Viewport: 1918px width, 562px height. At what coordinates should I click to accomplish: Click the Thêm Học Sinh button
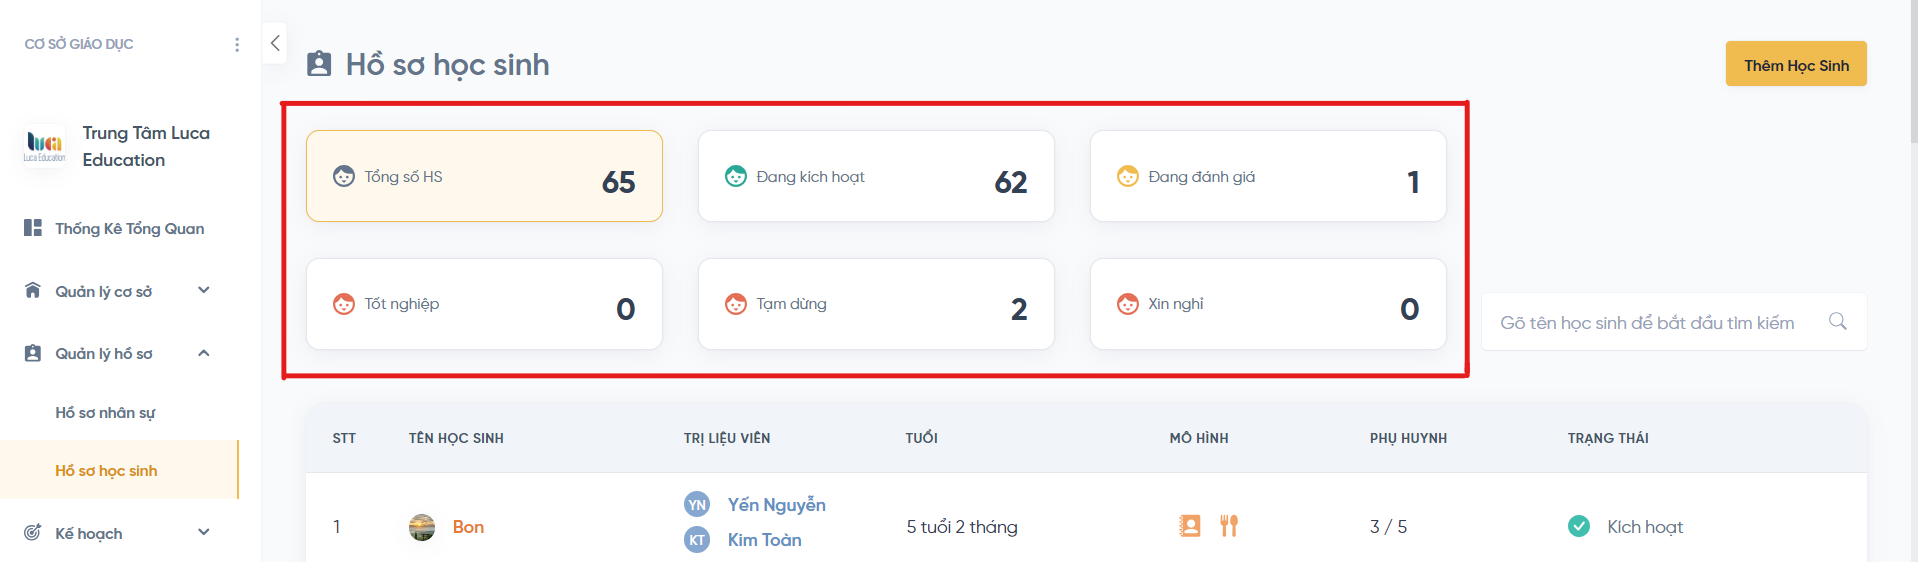coord(1795,65)
